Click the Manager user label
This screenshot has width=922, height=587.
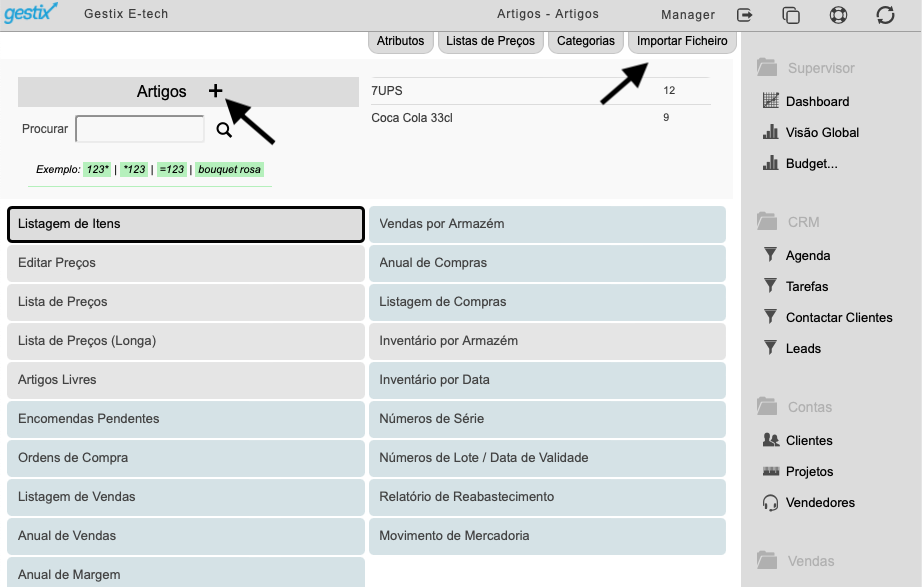(x=688, y=15)
